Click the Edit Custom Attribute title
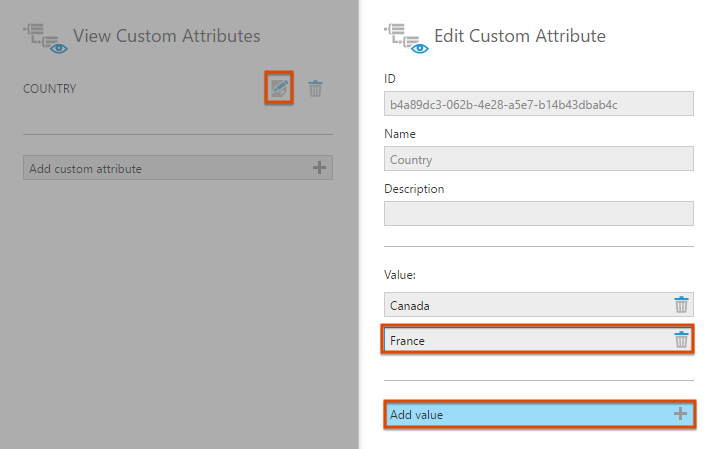Viewport: 718px width, 449px height. coord(520,36)
